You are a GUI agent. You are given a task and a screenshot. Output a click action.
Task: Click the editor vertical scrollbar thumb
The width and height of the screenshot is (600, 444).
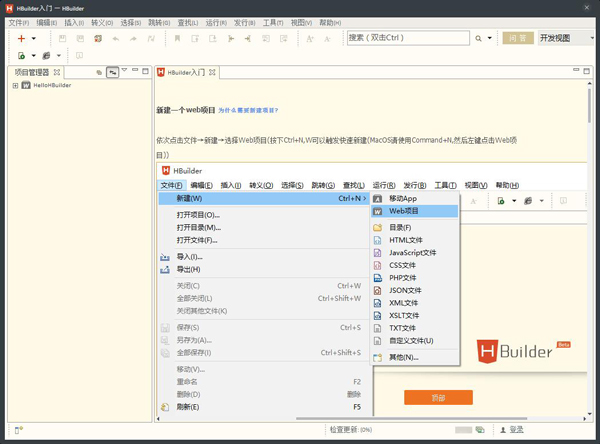tap(589, 106)
